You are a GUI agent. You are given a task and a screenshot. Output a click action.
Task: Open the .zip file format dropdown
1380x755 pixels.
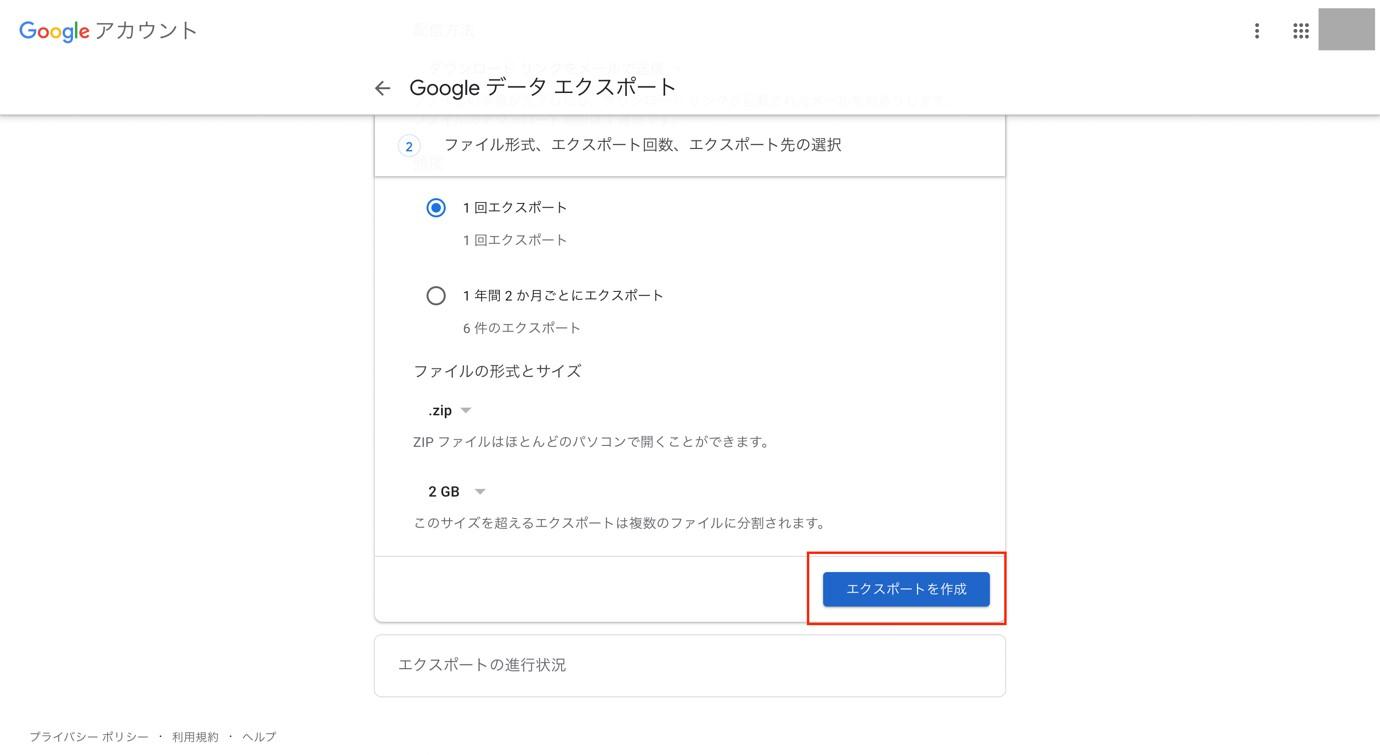point(448,409)
